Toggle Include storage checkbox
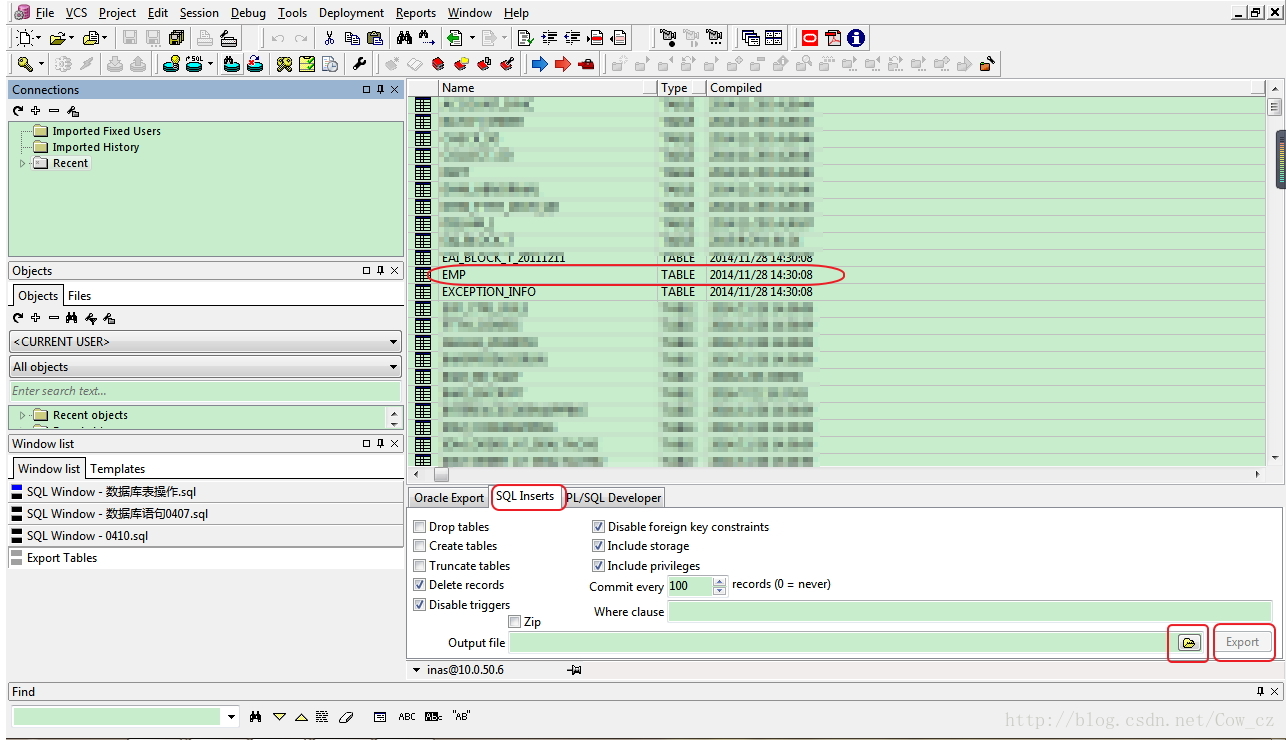This screenshot has width=1286, height=740. tap(599, 546)
